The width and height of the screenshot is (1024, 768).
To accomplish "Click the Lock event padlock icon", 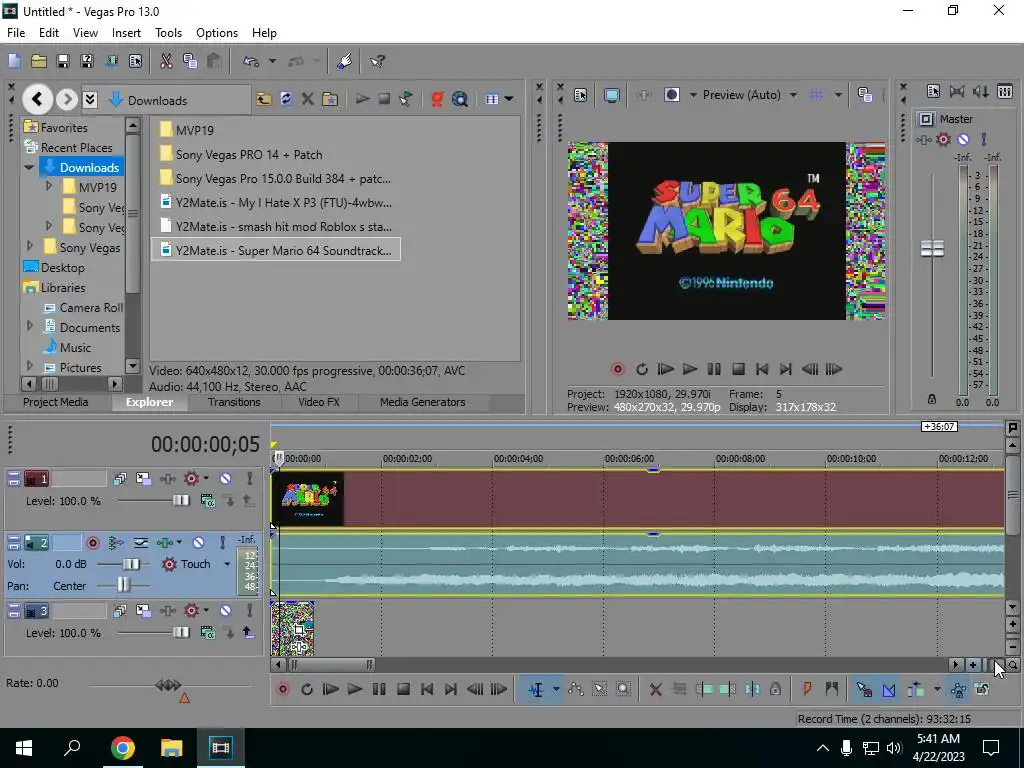I will 775,690.
